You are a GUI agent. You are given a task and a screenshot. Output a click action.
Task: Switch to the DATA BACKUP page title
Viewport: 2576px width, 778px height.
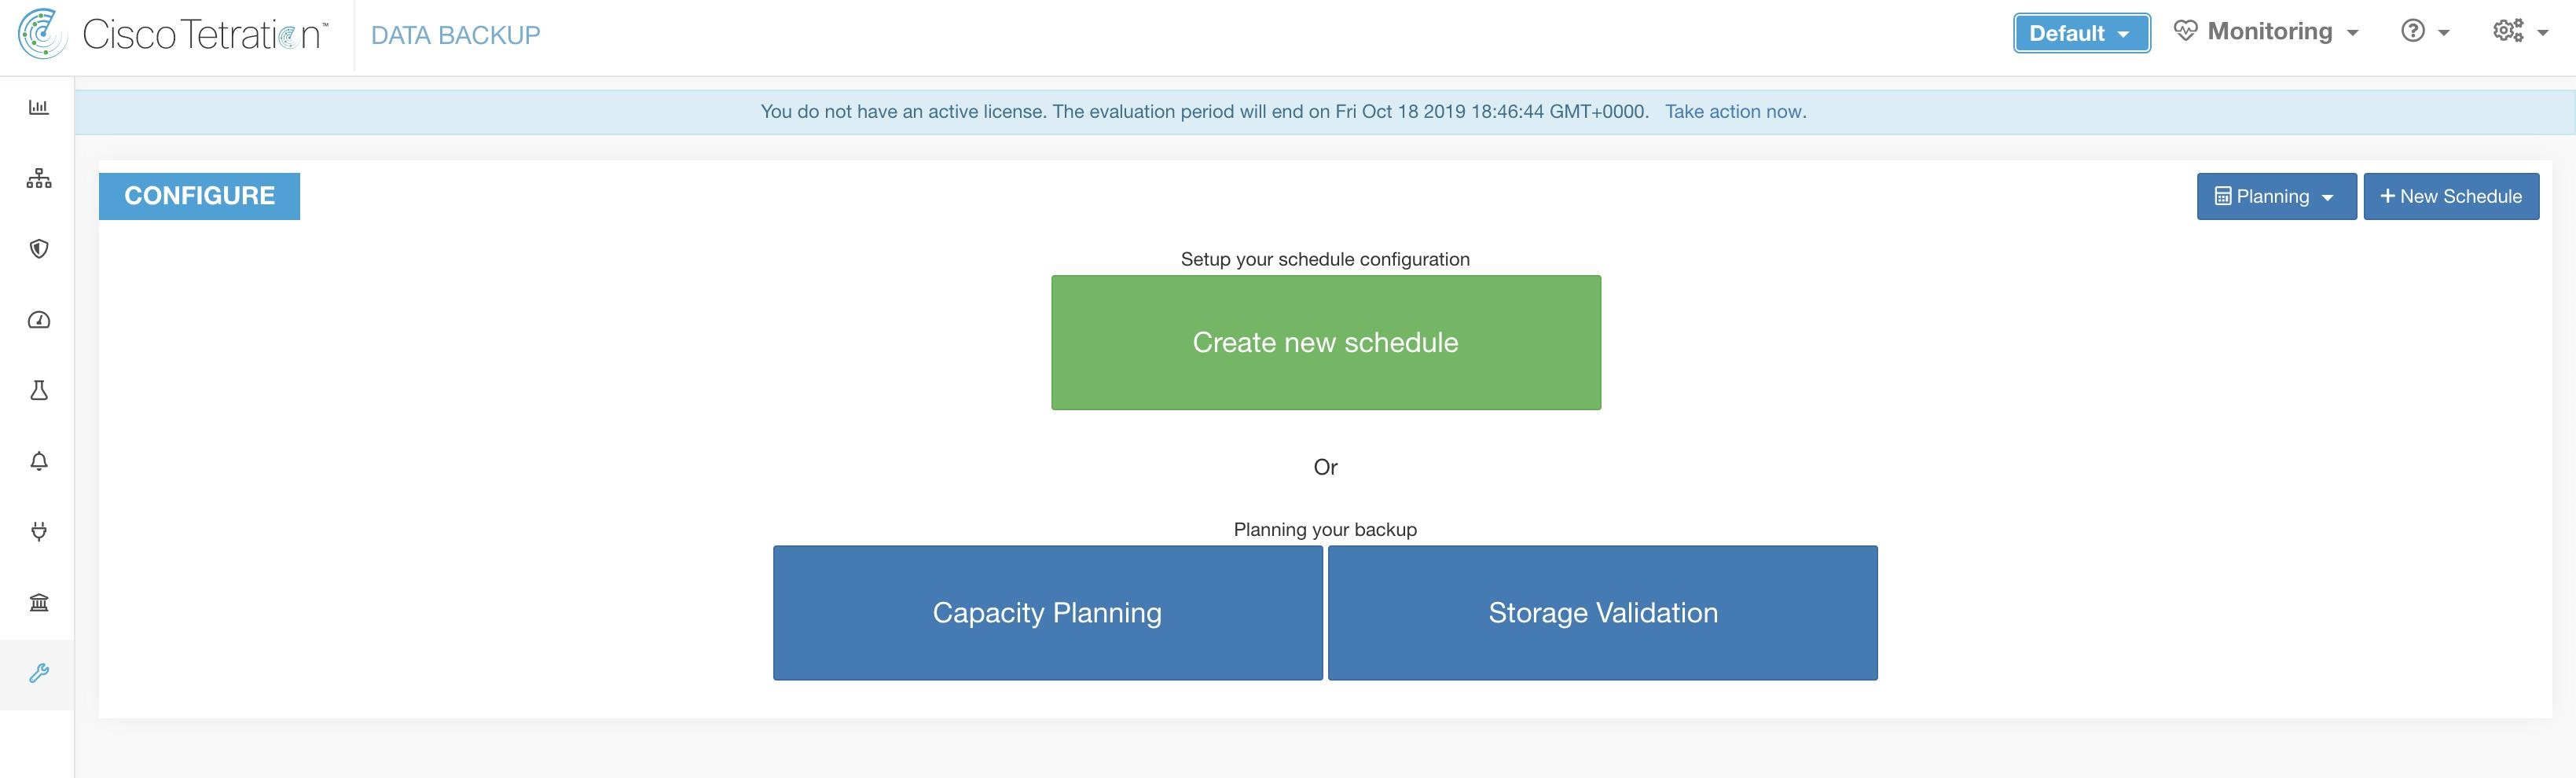pos(455,33)
